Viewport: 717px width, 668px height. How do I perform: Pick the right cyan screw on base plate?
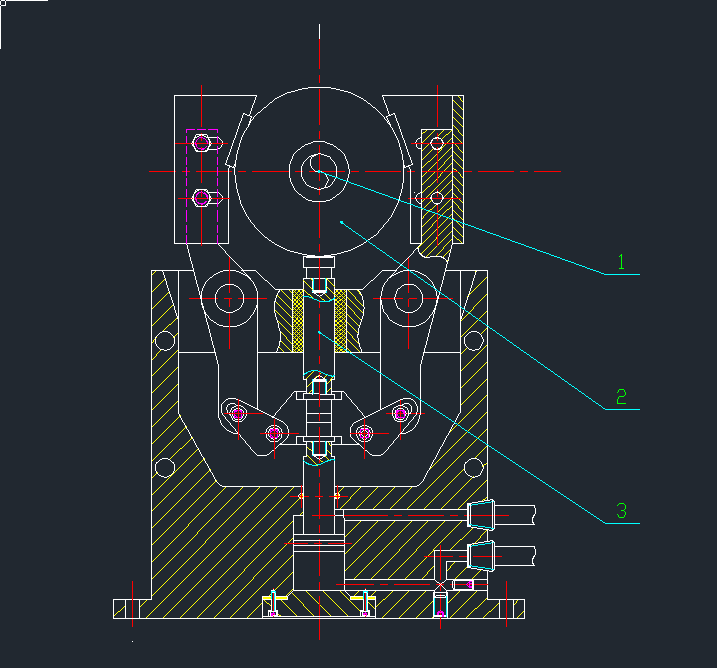366,603
